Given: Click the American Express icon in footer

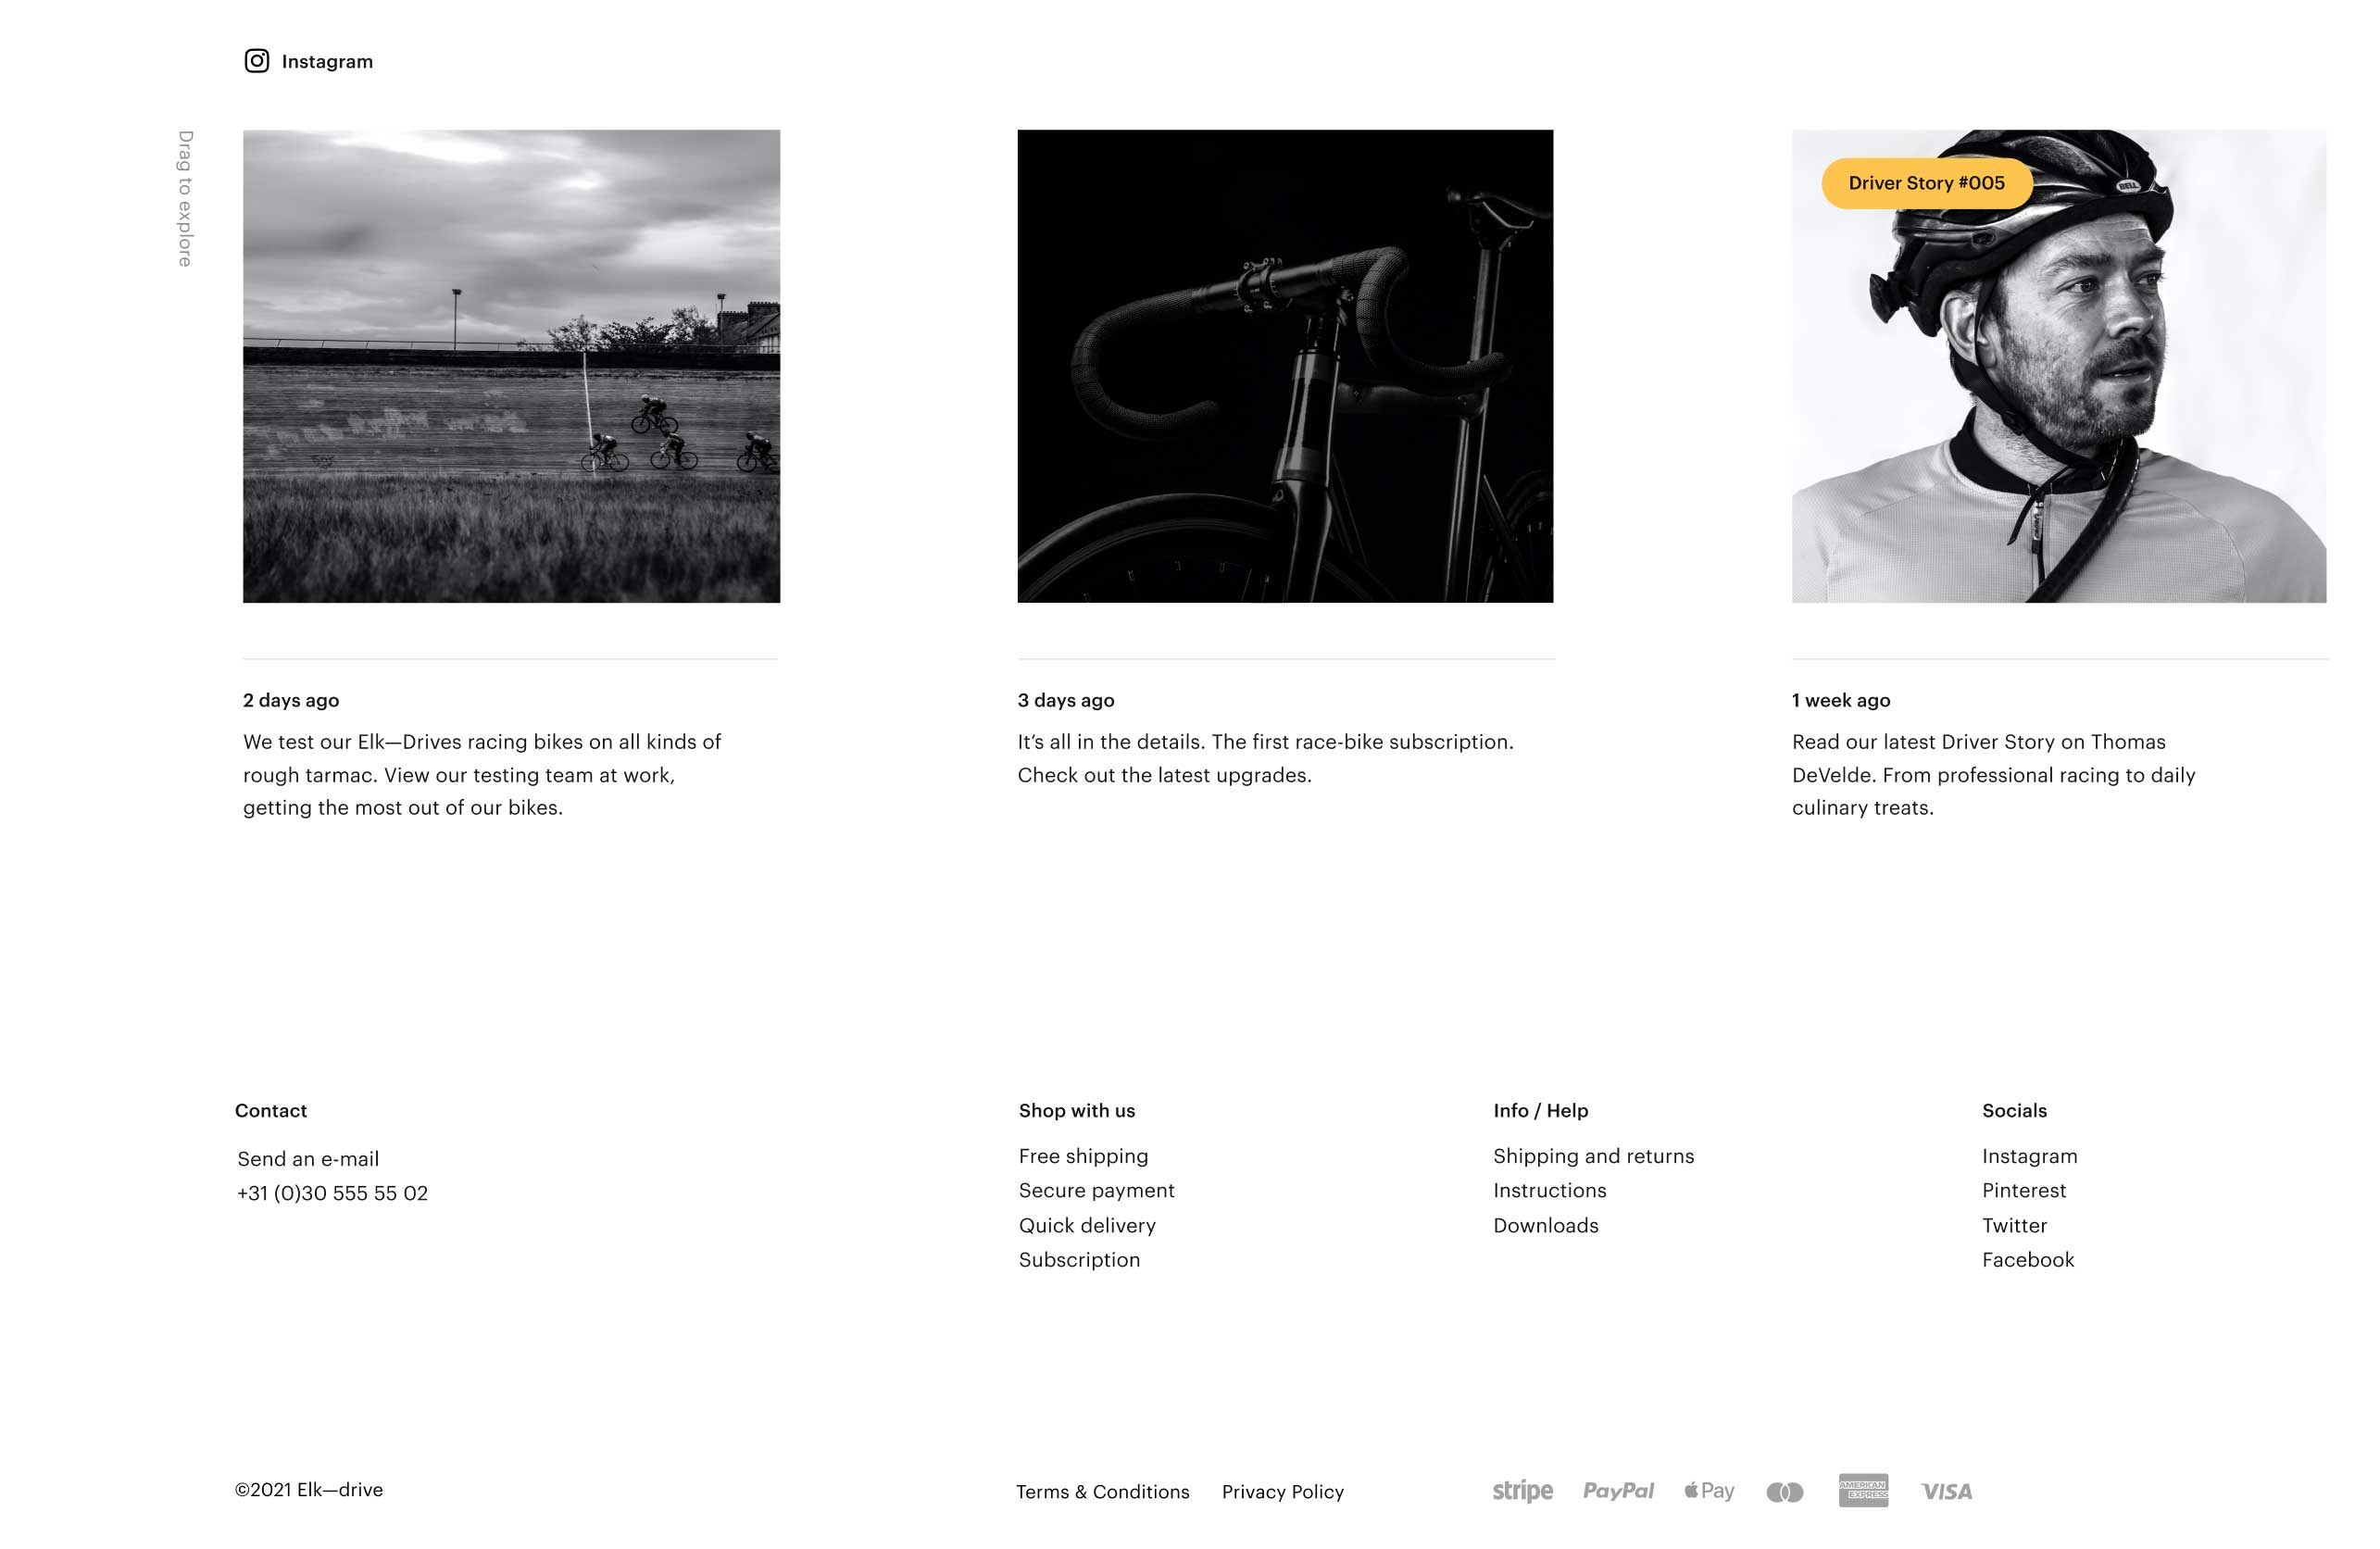Looking at the screenshot, I should [x=1863, y=1490].
